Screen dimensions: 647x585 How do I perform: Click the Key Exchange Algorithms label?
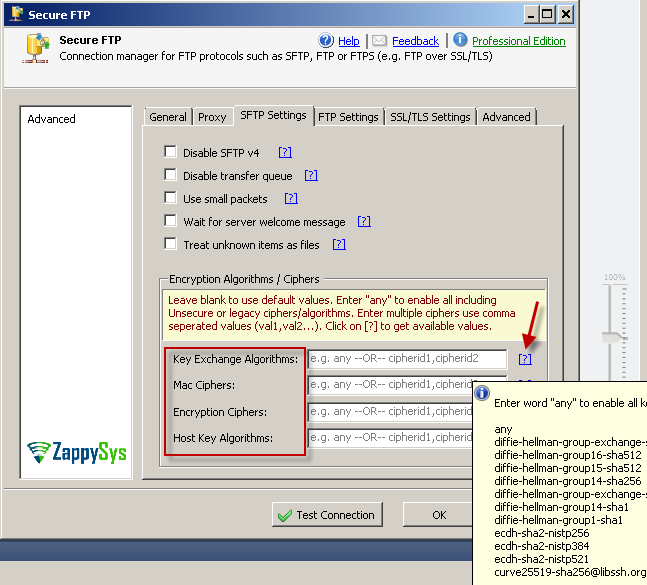(235, 359)
